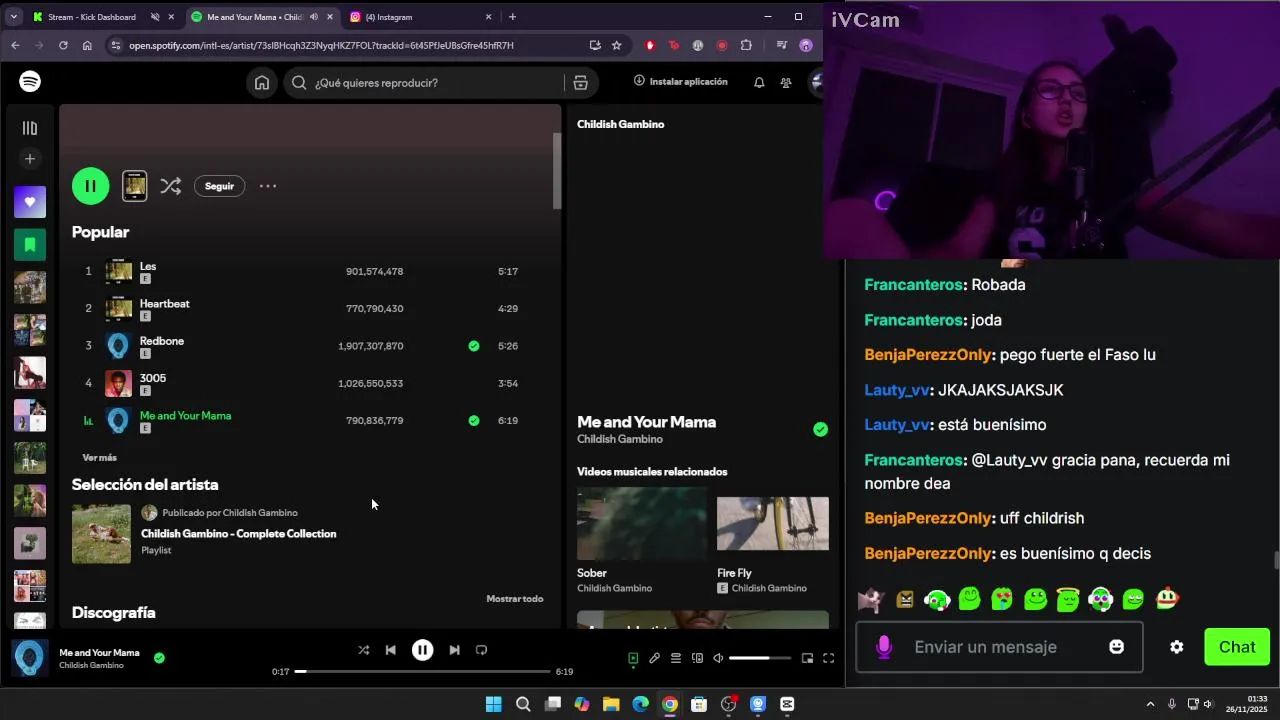This screenshot has width=1280, height=720.
Task: Switch to the (4) Instagram tab
Action: click(x=388, y=17)
